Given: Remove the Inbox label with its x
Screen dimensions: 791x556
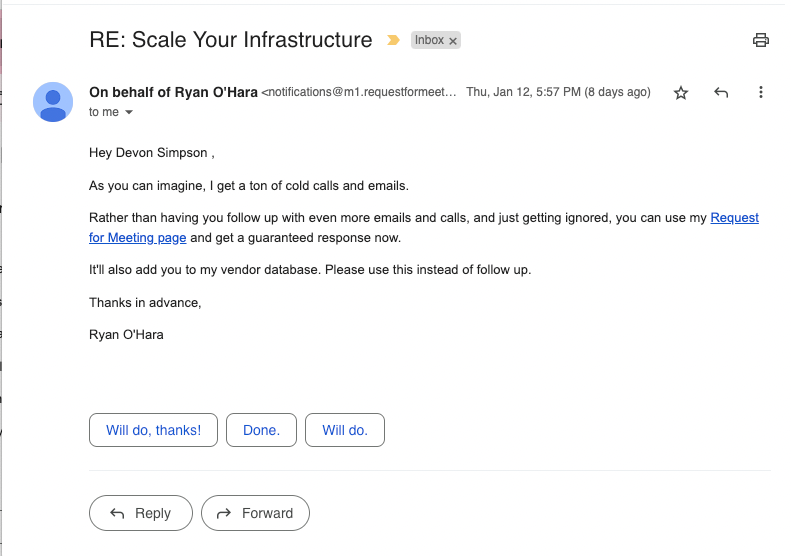Looking at the screenshot, I should click(453, 41).
